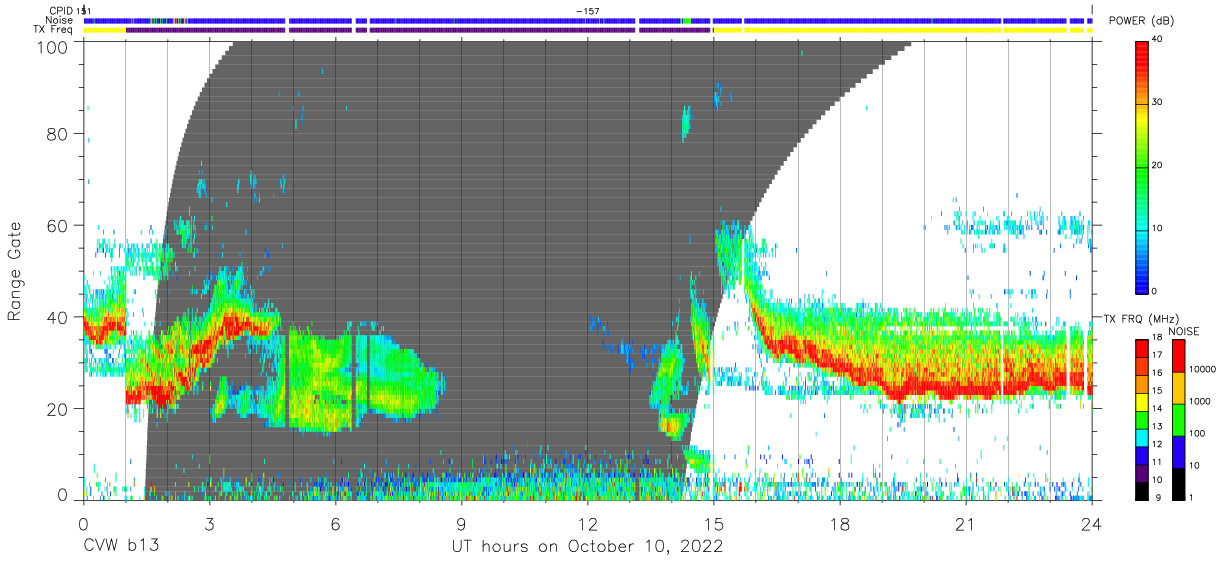Click the 100 label on the NOISE colorbar
This screenshot has width=1228, height=567.
coord(1197,433)
